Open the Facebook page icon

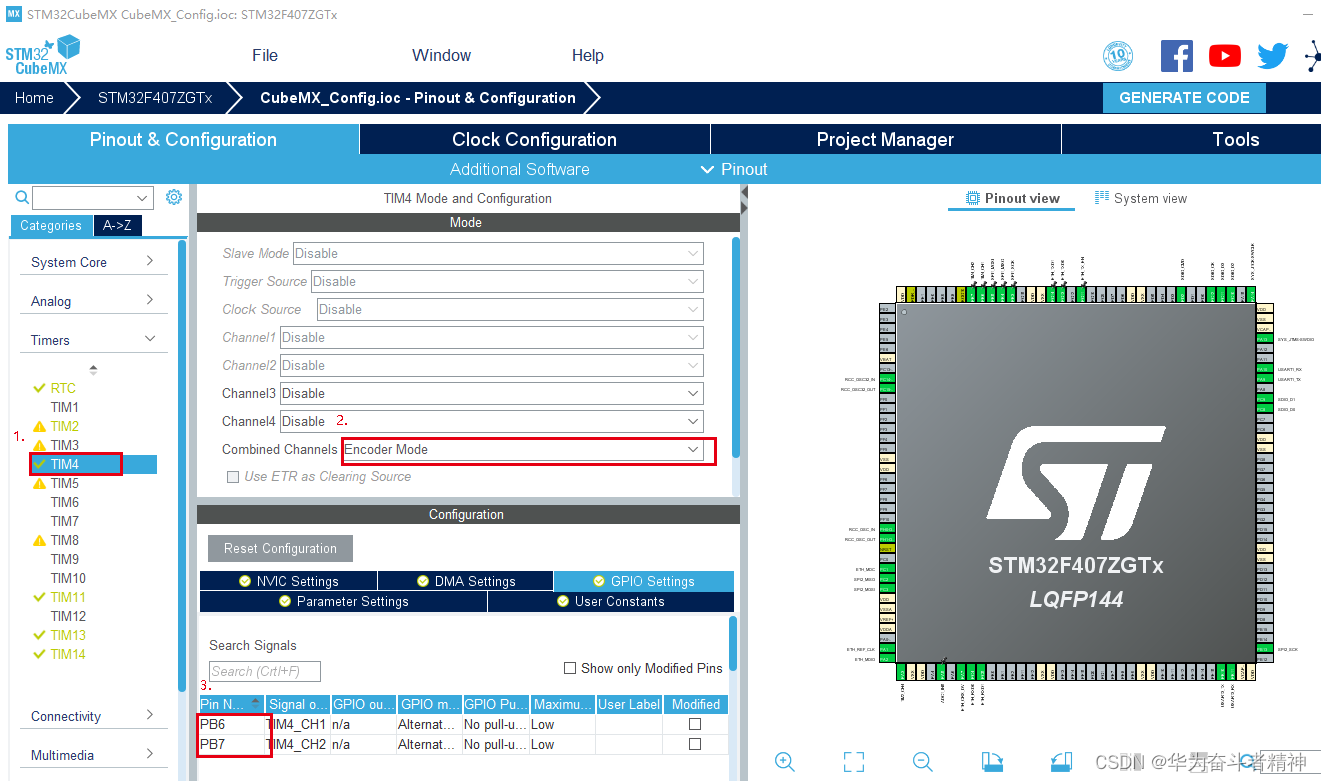pyautogui.click(x=1176, y=55)
